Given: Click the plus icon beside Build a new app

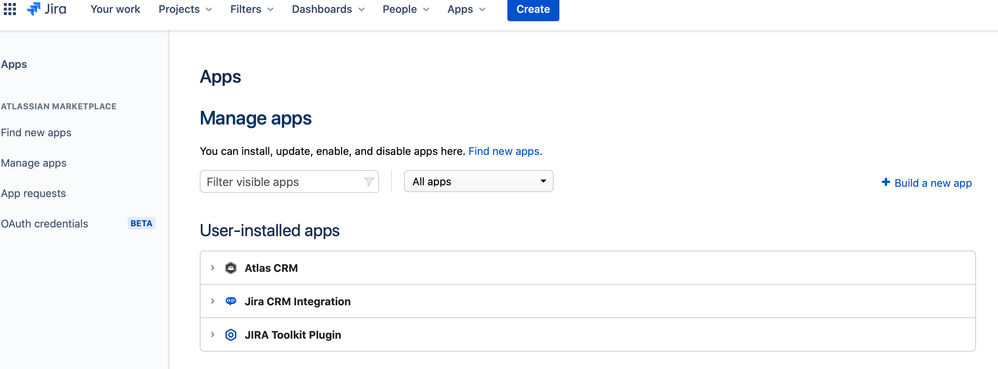Looking at the screenshot, I should click(x=885, y=183).
